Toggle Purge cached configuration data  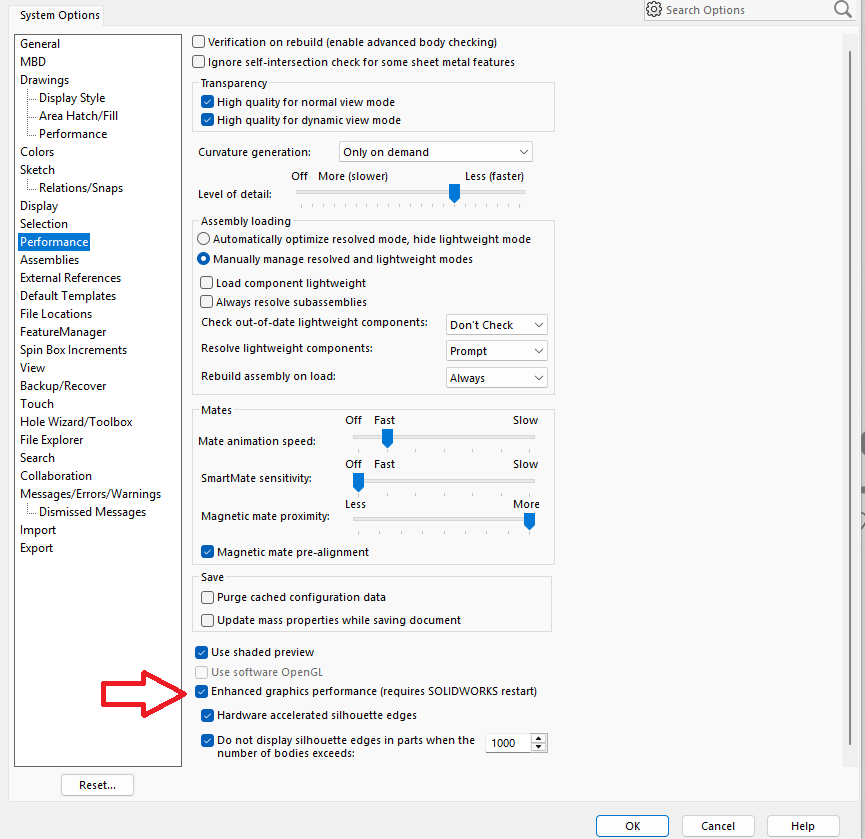(x=208, y=597)
